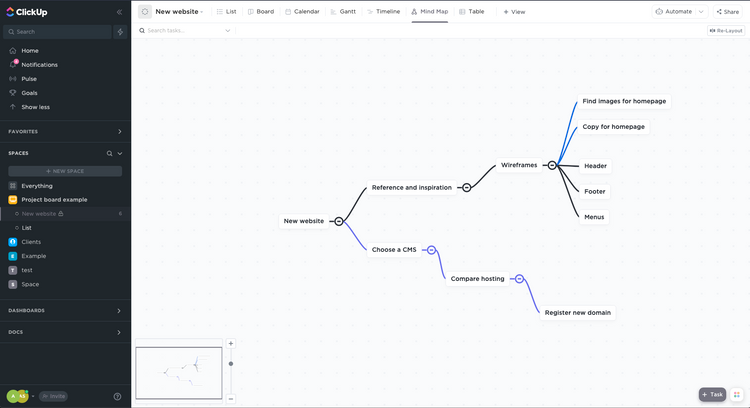Click the New Space button

(x=65, y=171)
